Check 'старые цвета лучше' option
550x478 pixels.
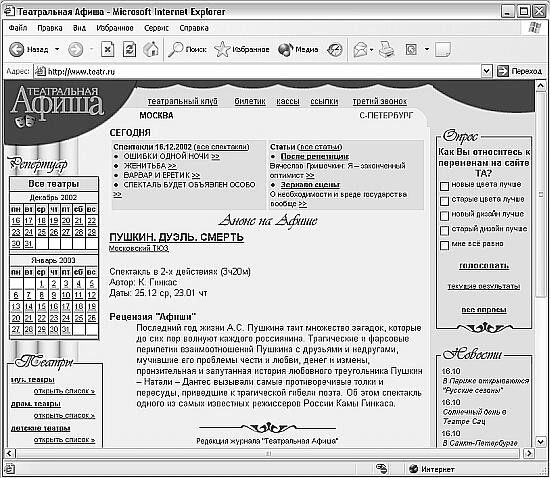pos(444,201)
